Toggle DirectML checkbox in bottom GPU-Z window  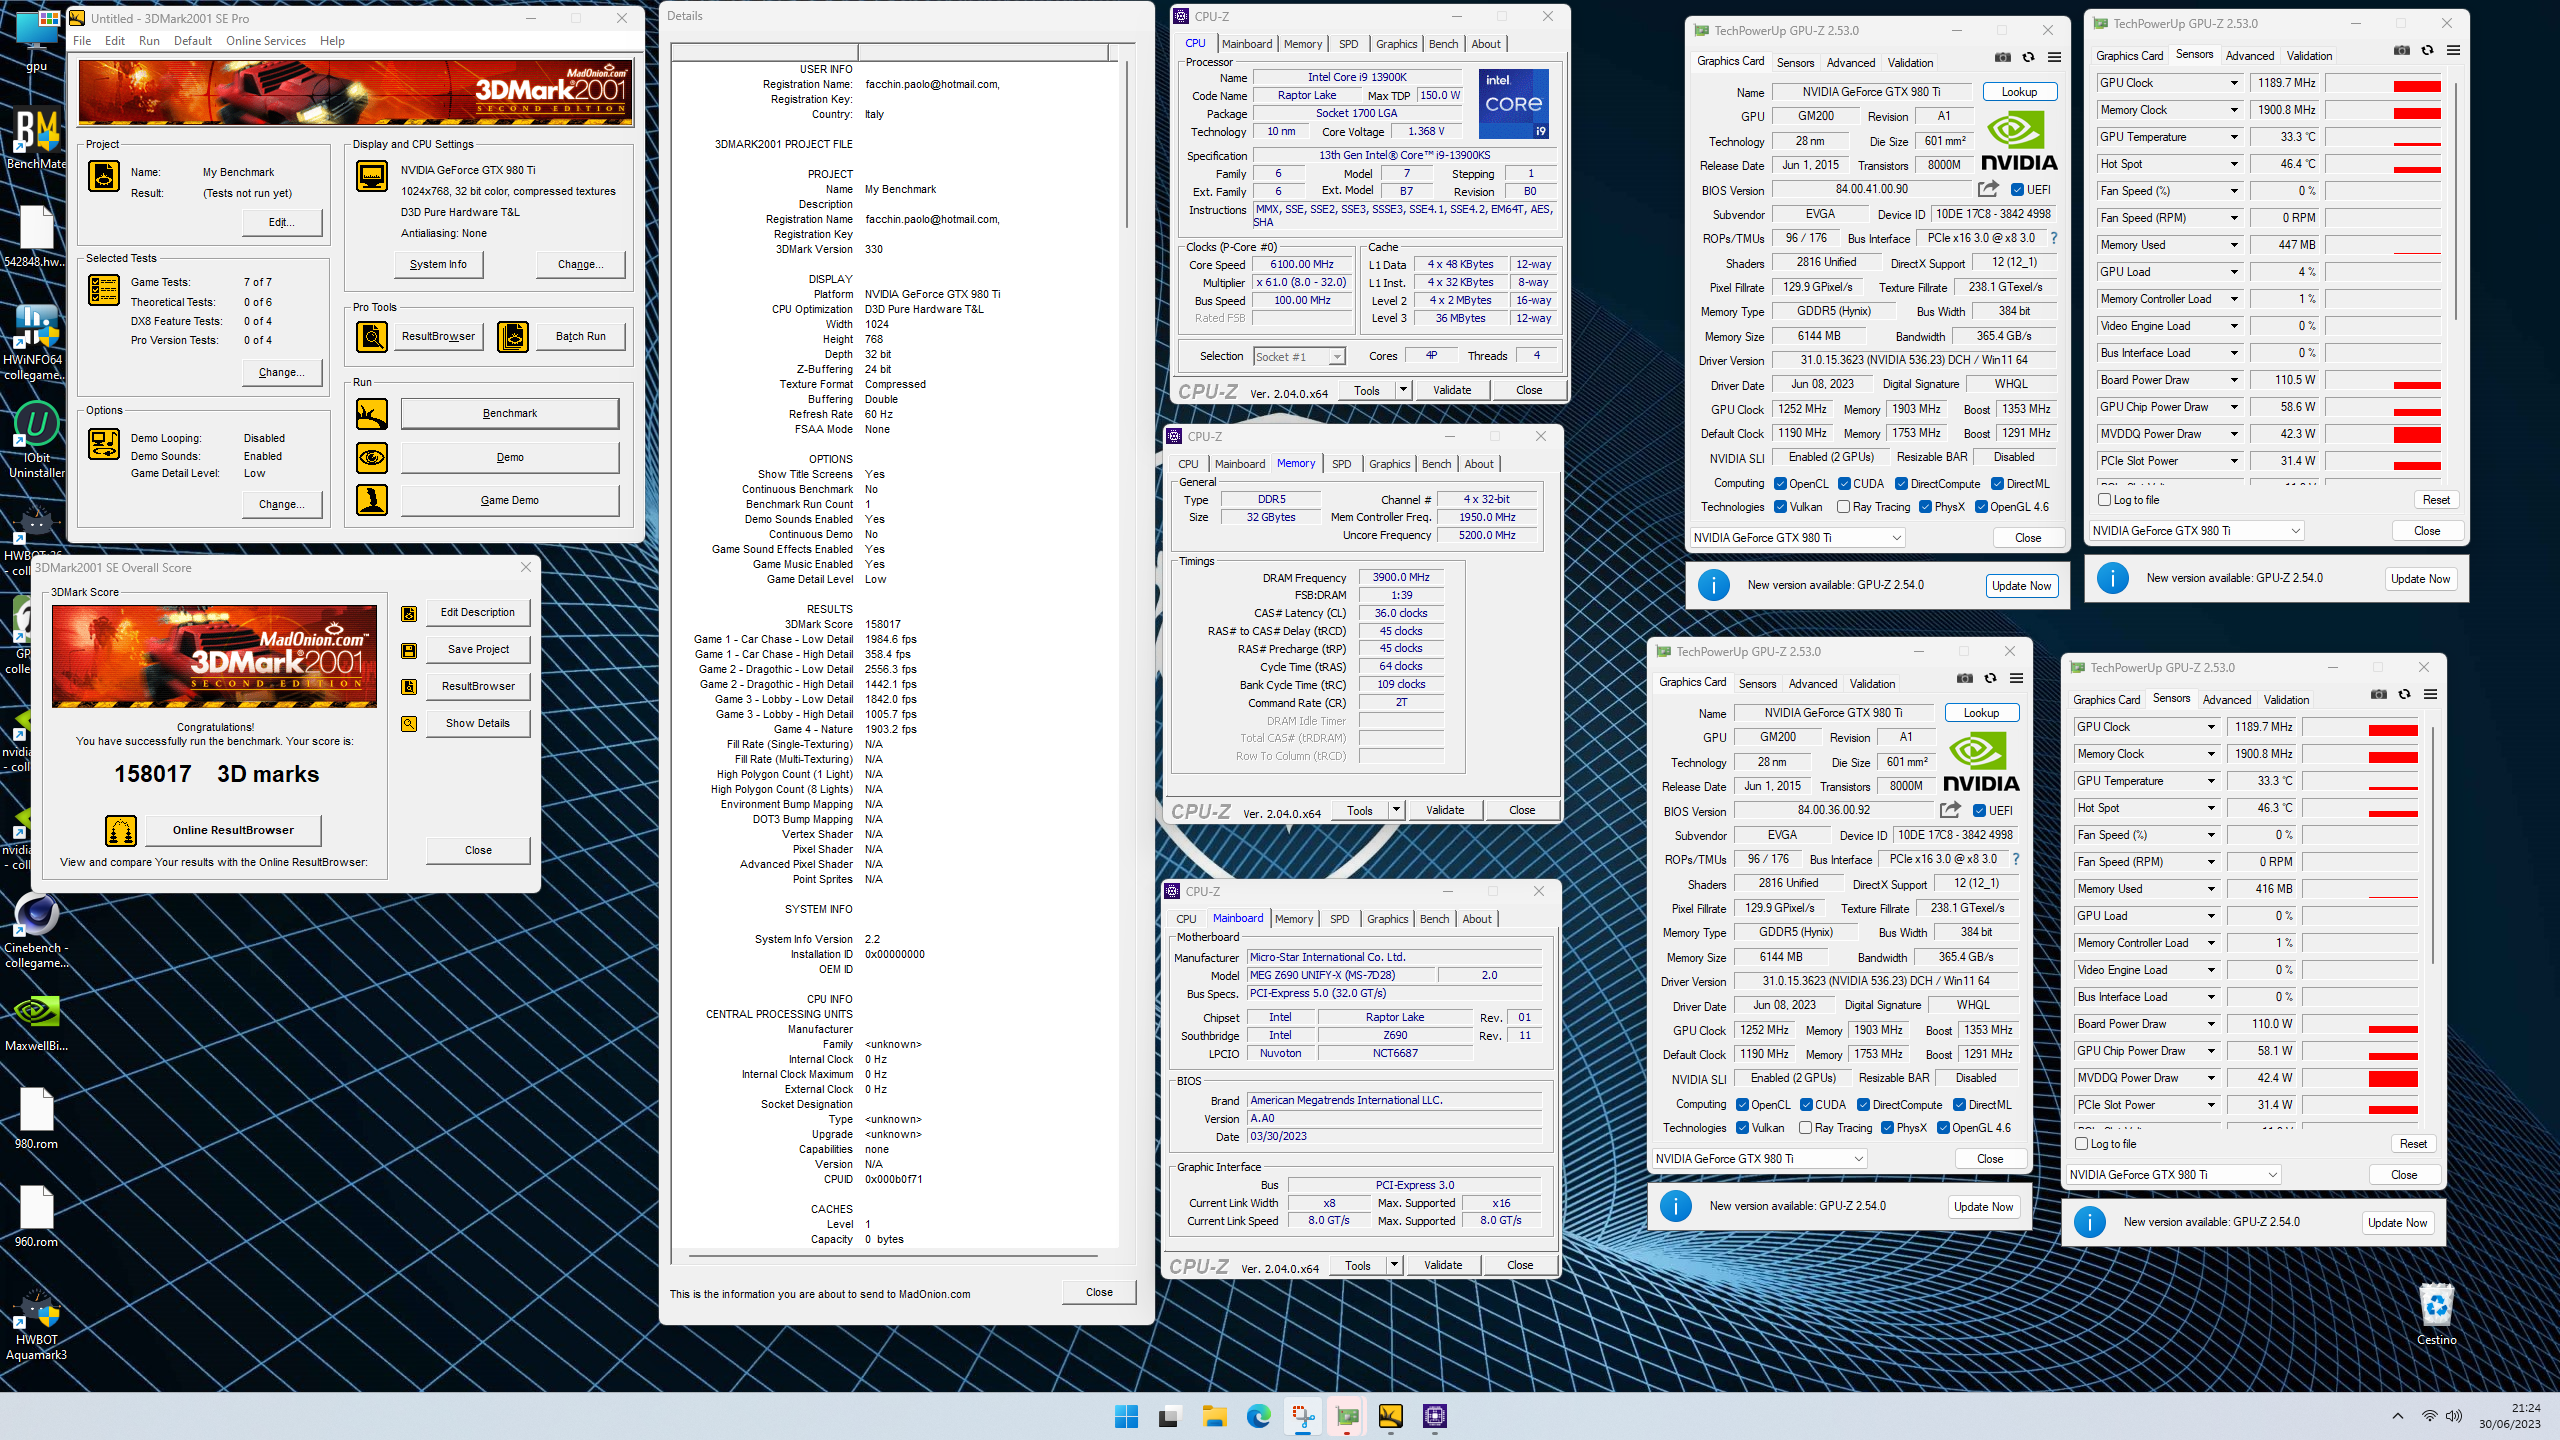coord(1958,1105)
